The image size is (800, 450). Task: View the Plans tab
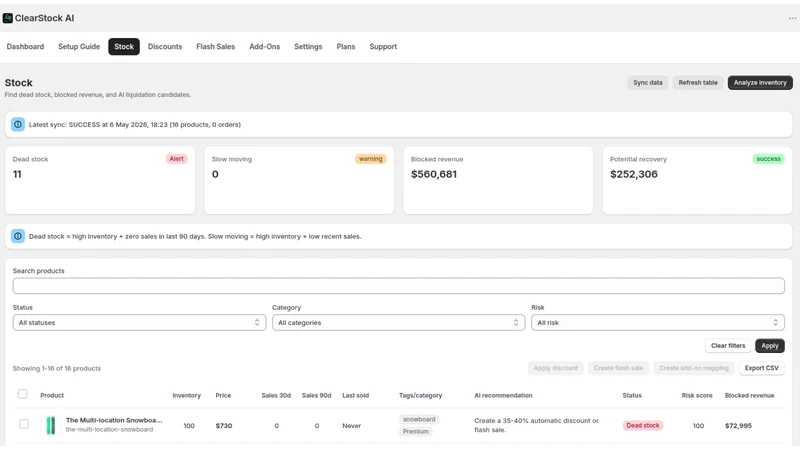[346, 46]
